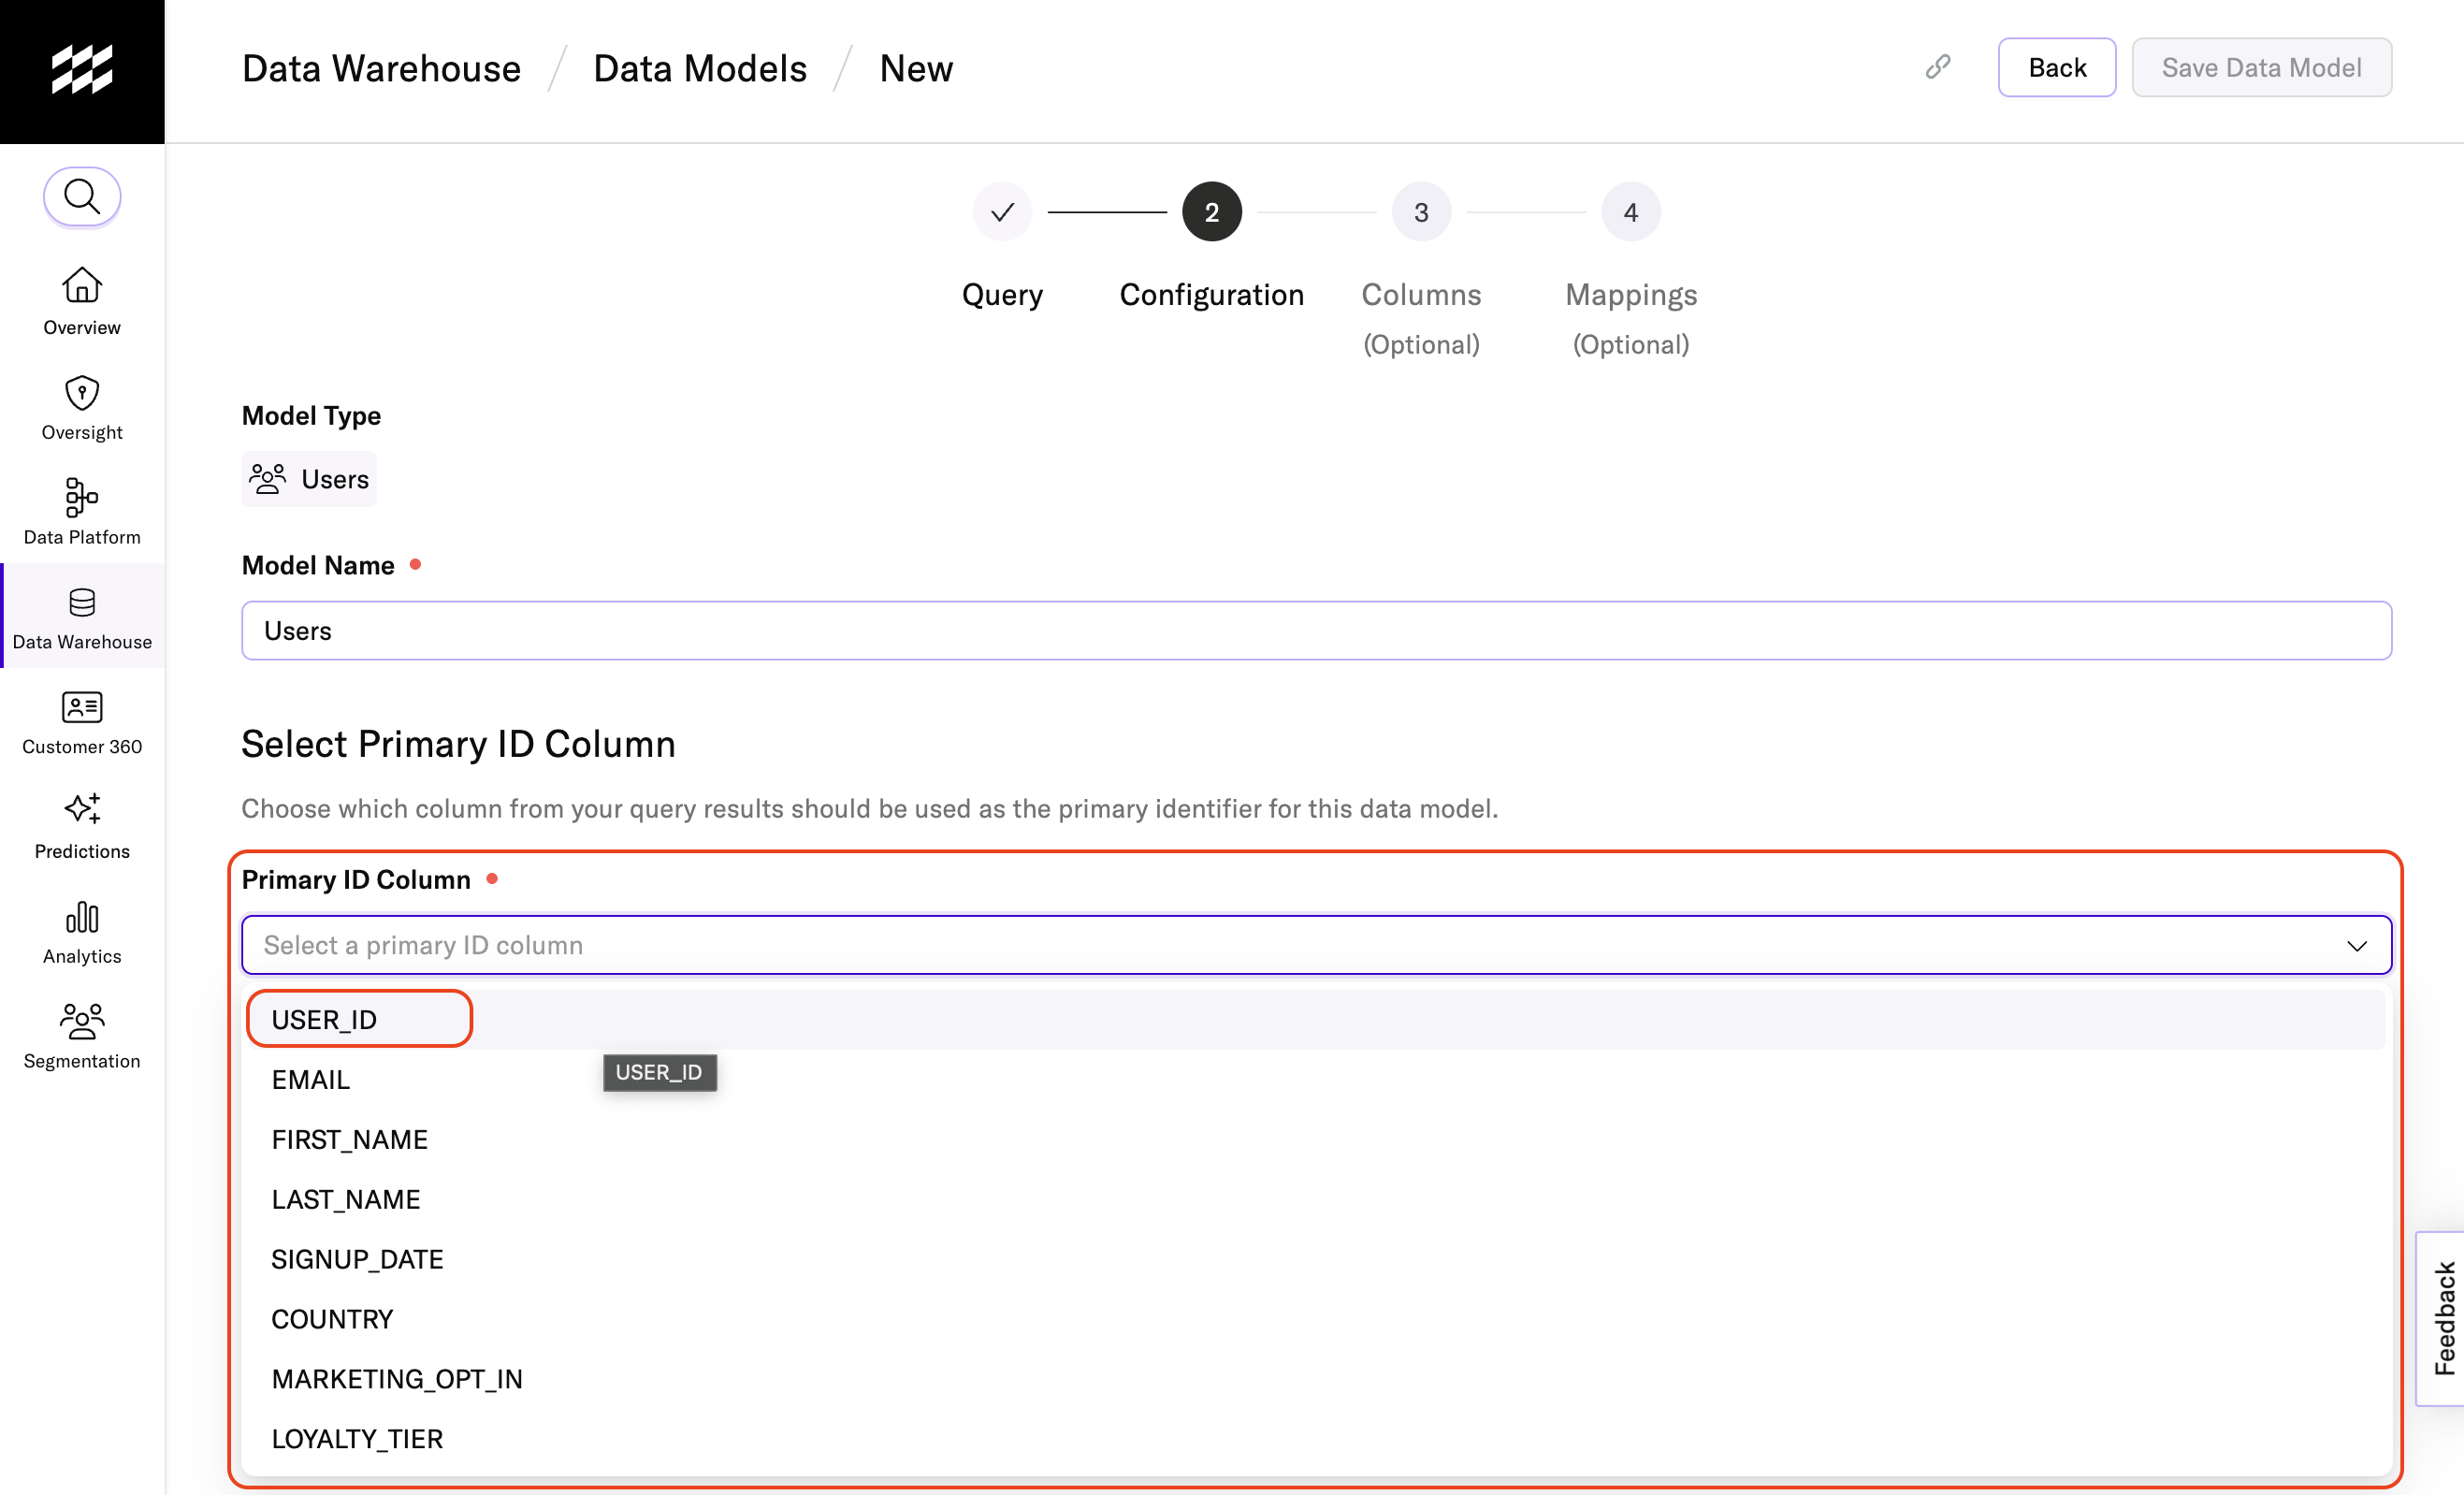
Task: Select Customer 360 sidebar icon
Action: coord(82,707)
